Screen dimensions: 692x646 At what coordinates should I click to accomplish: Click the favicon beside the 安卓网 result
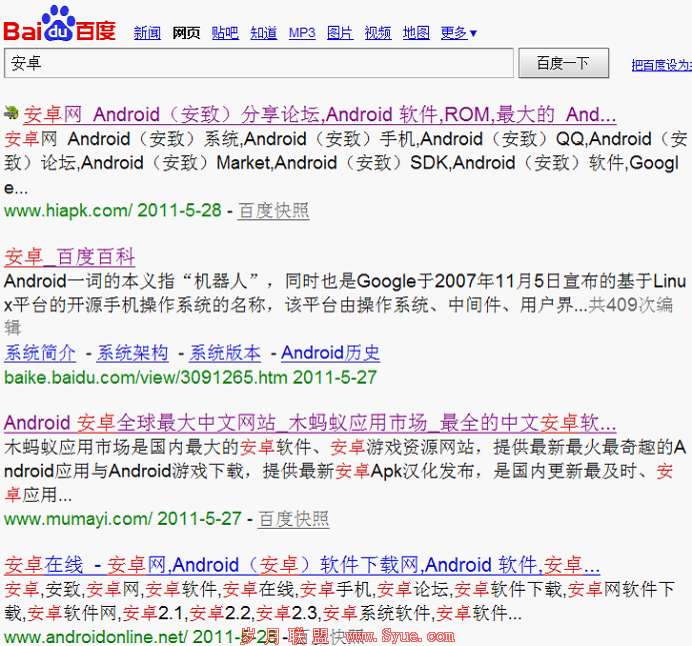[11, 113]
